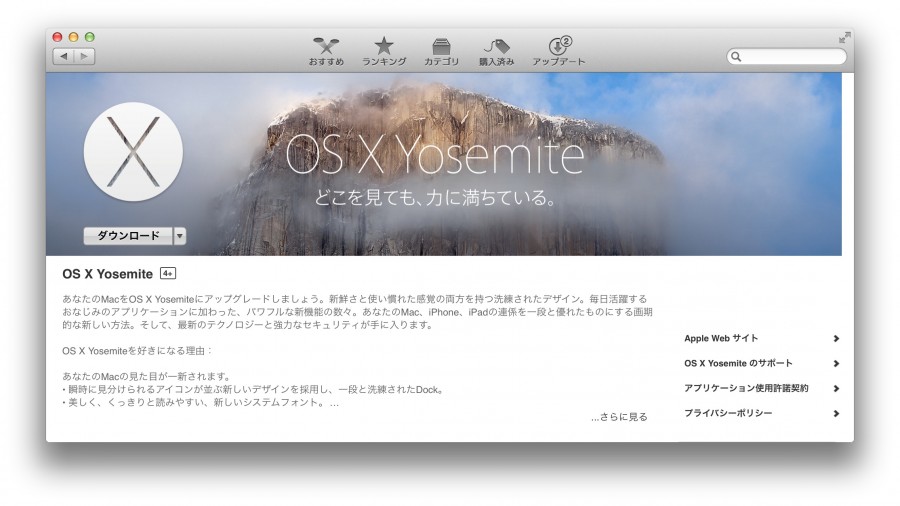900x506 pixels.
Task: Open the おすすめ featured section
Action: tap(326, 51)
